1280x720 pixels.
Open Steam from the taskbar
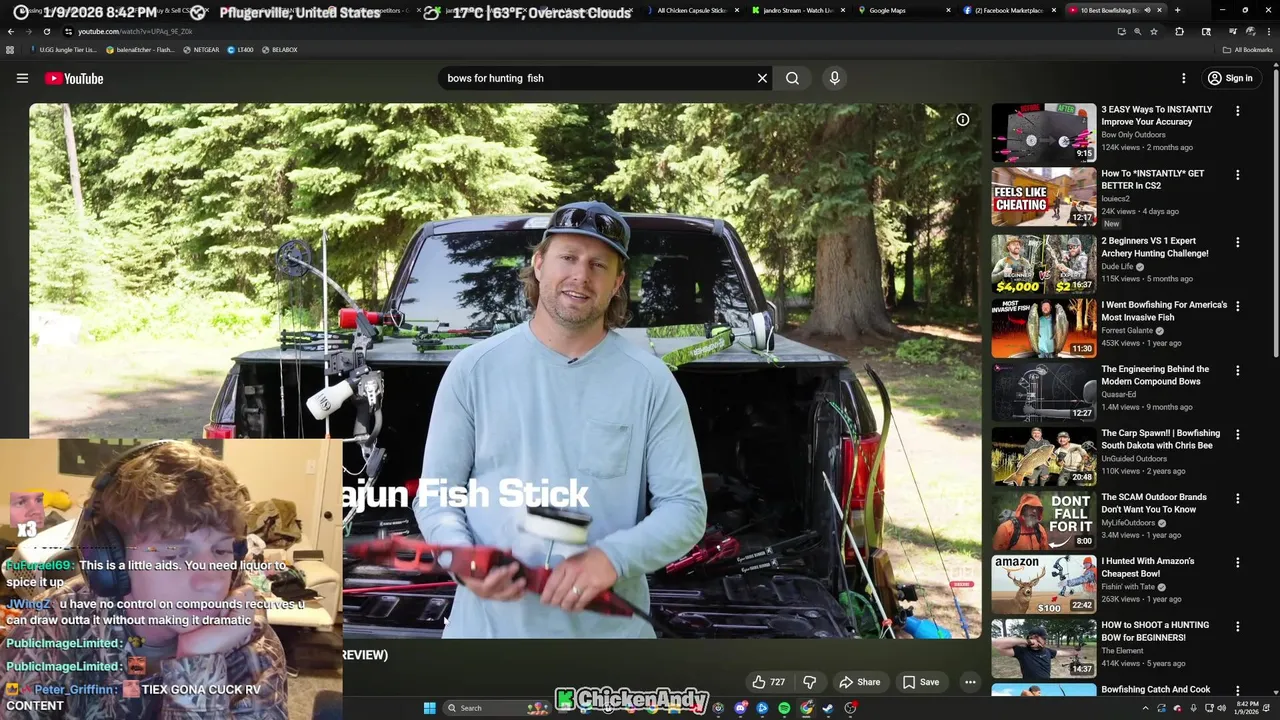[827, 708]
